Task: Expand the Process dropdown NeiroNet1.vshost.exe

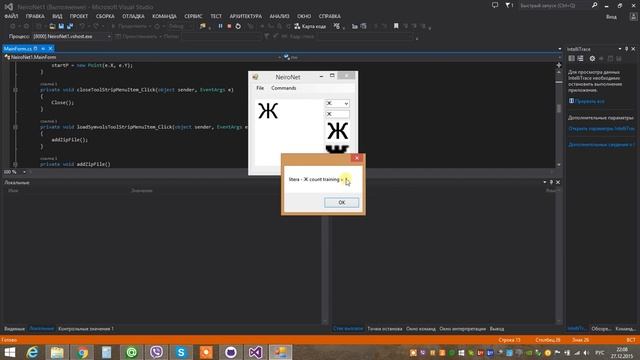Action: point(109,36)
